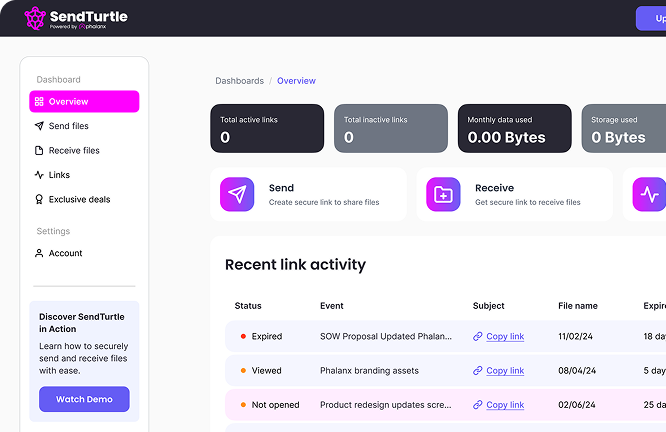The image size is (666, 432).
Task: Select the Overview grid icon
Action: pyautogui.click(x=39, y=102)
